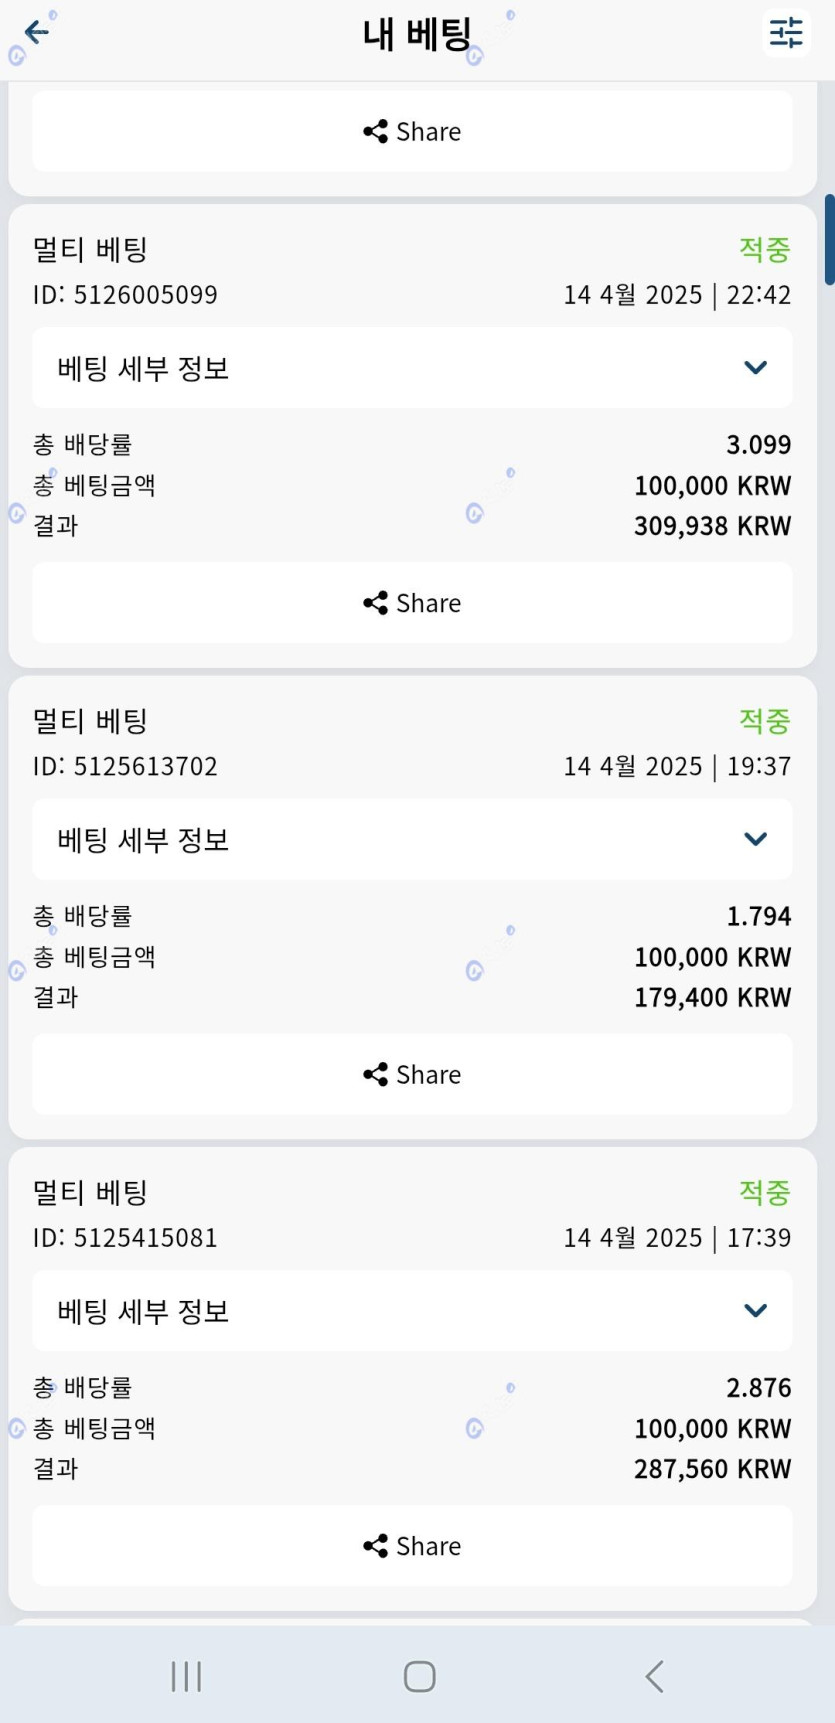Share the bet with 287,560 KRW result

pos(412,1546)
